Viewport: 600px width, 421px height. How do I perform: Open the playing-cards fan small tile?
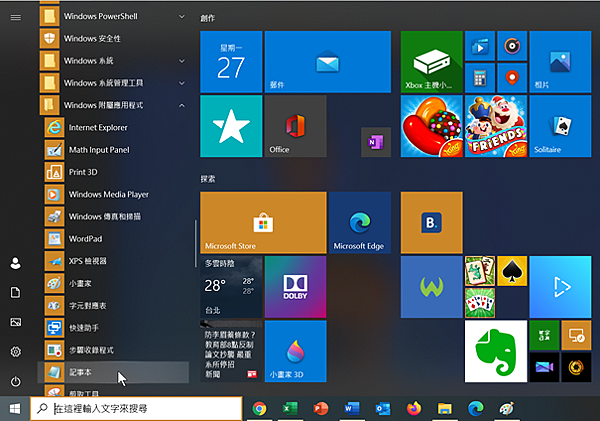coord(480,303)
